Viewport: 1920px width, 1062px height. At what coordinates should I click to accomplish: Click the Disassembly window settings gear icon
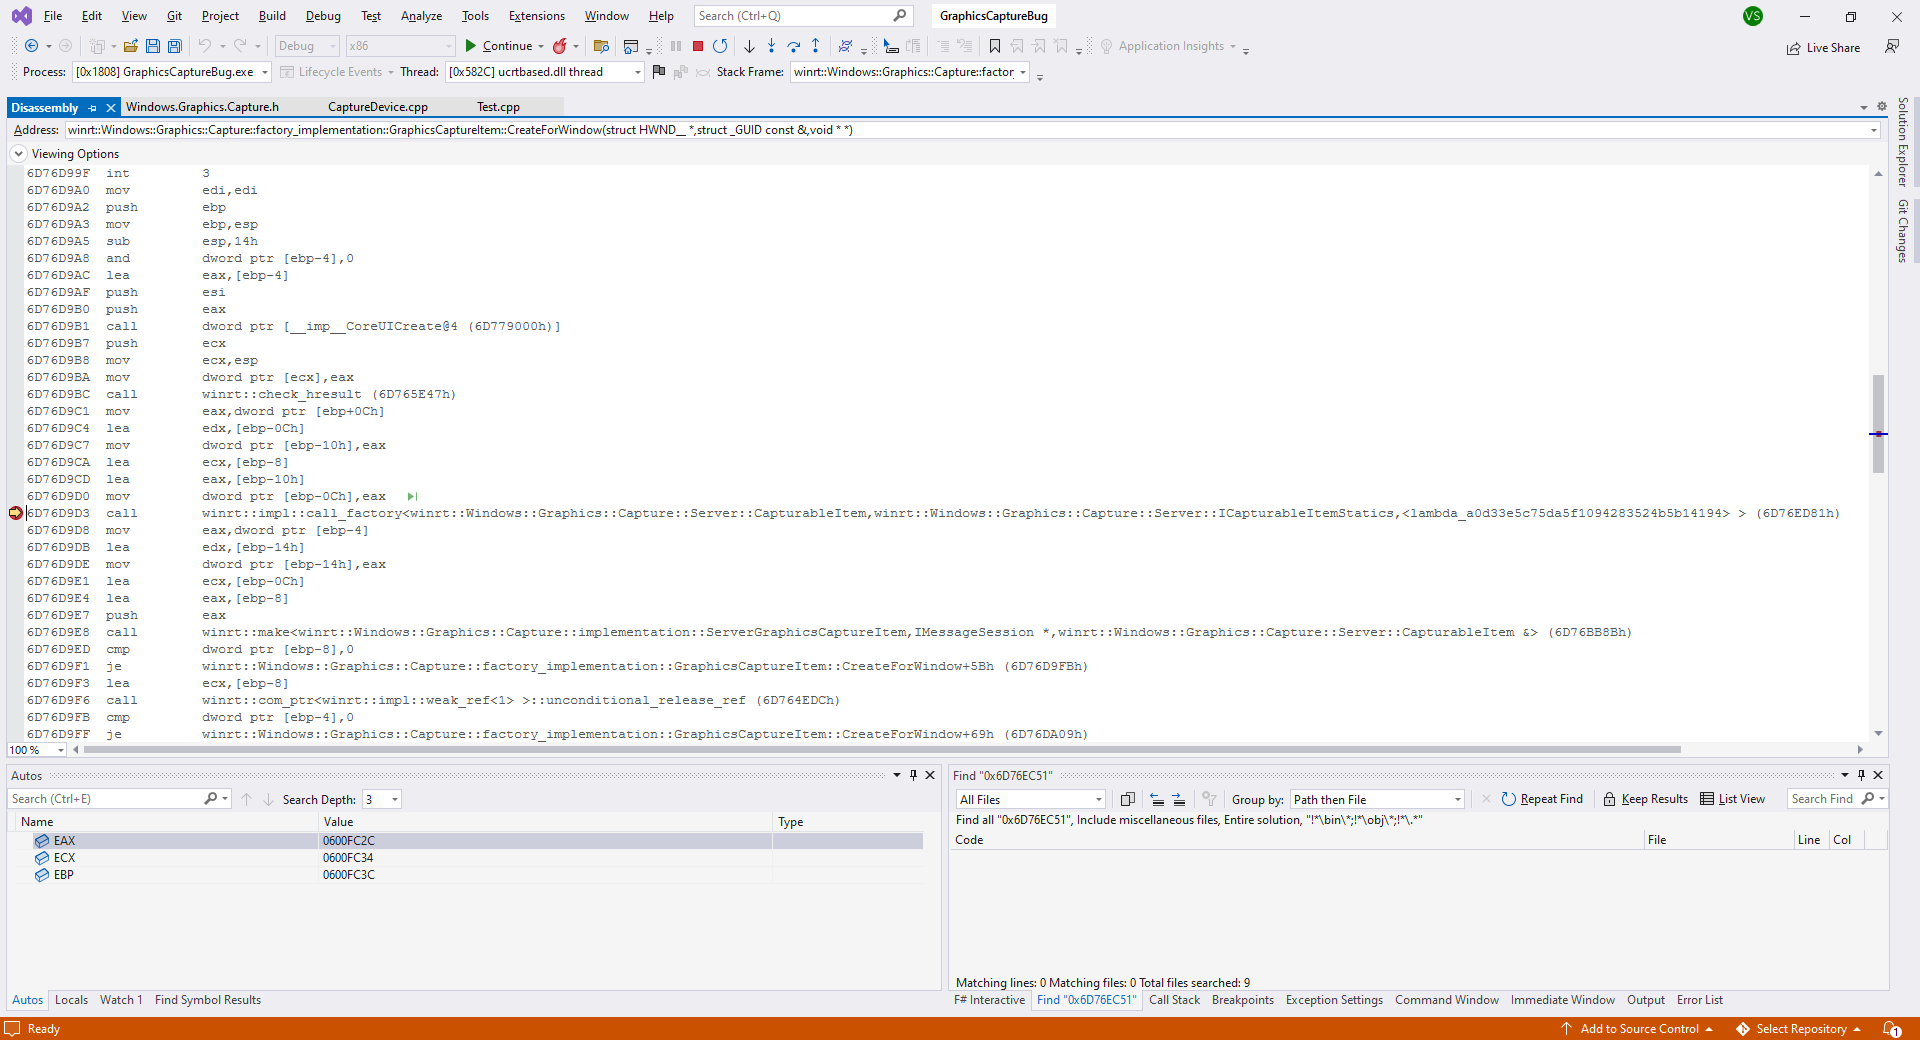point(1881,107)
